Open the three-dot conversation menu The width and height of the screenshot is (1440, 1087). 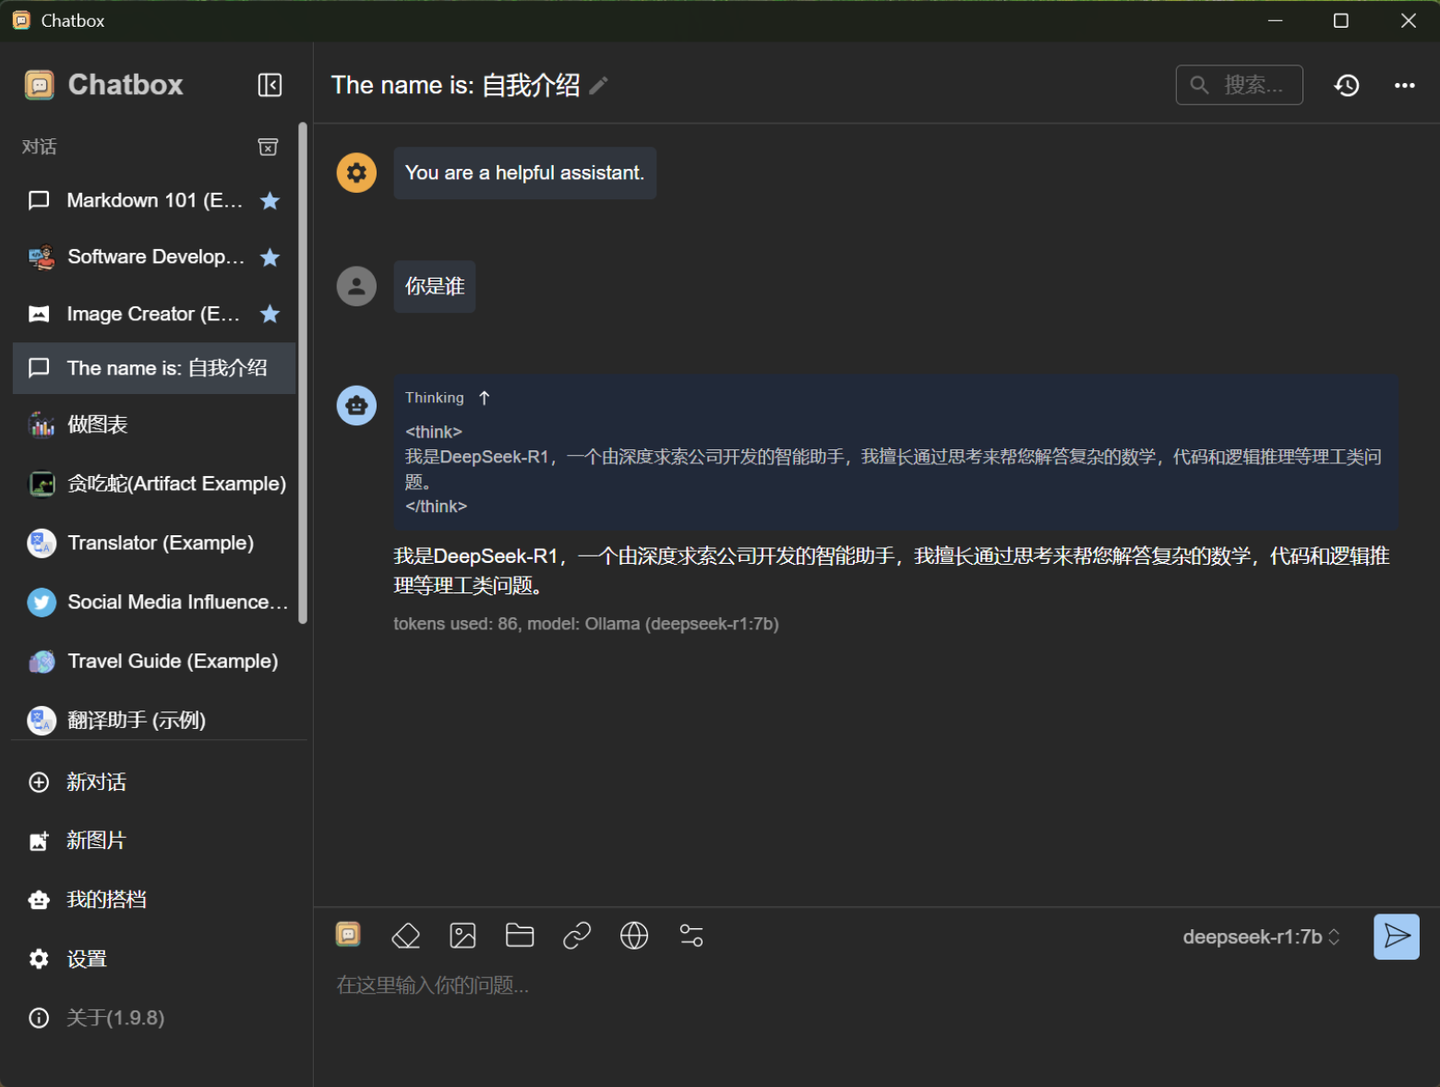pyautogui.click(x=1405, y=85)
